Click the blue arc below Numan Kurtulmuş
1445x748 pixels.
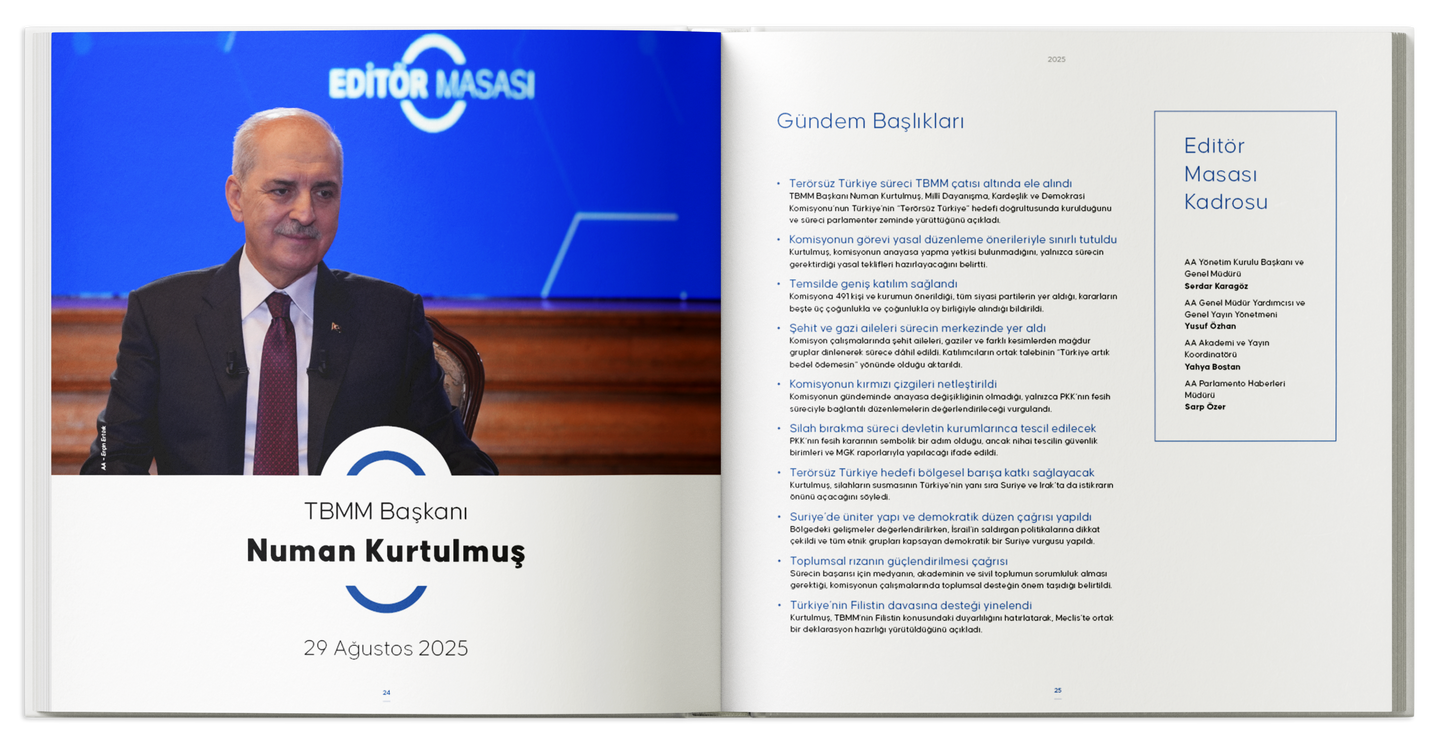[x=386, y=598]
